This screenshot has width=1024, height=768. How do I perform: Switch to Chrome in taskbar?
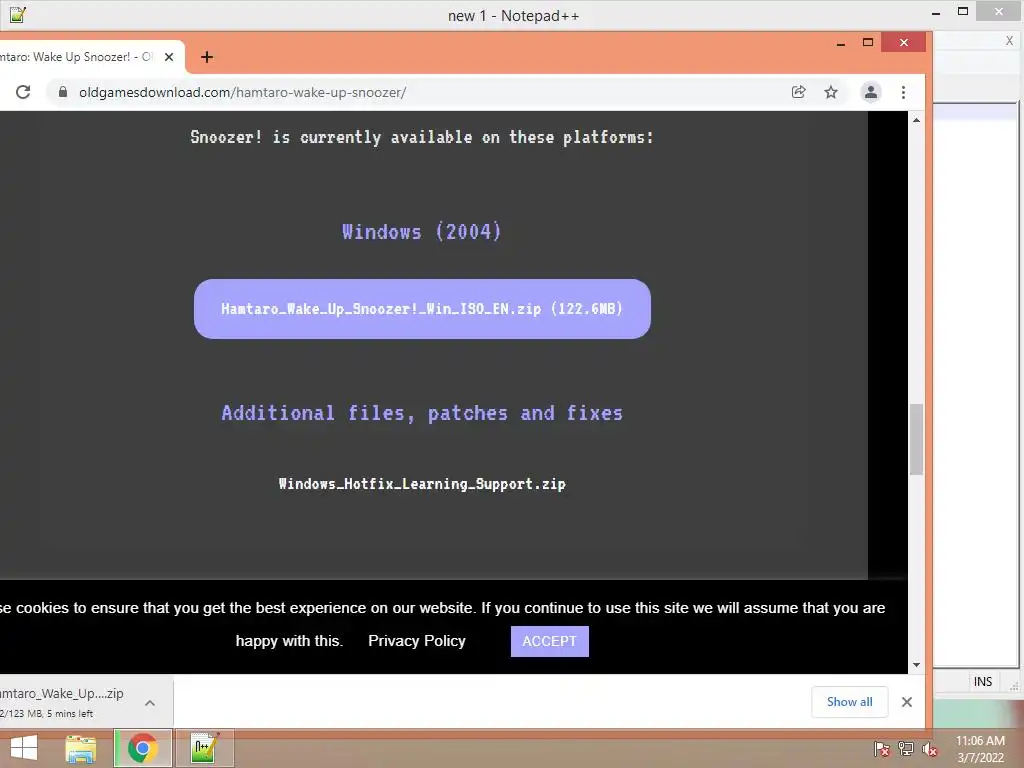tap(143, 748)
